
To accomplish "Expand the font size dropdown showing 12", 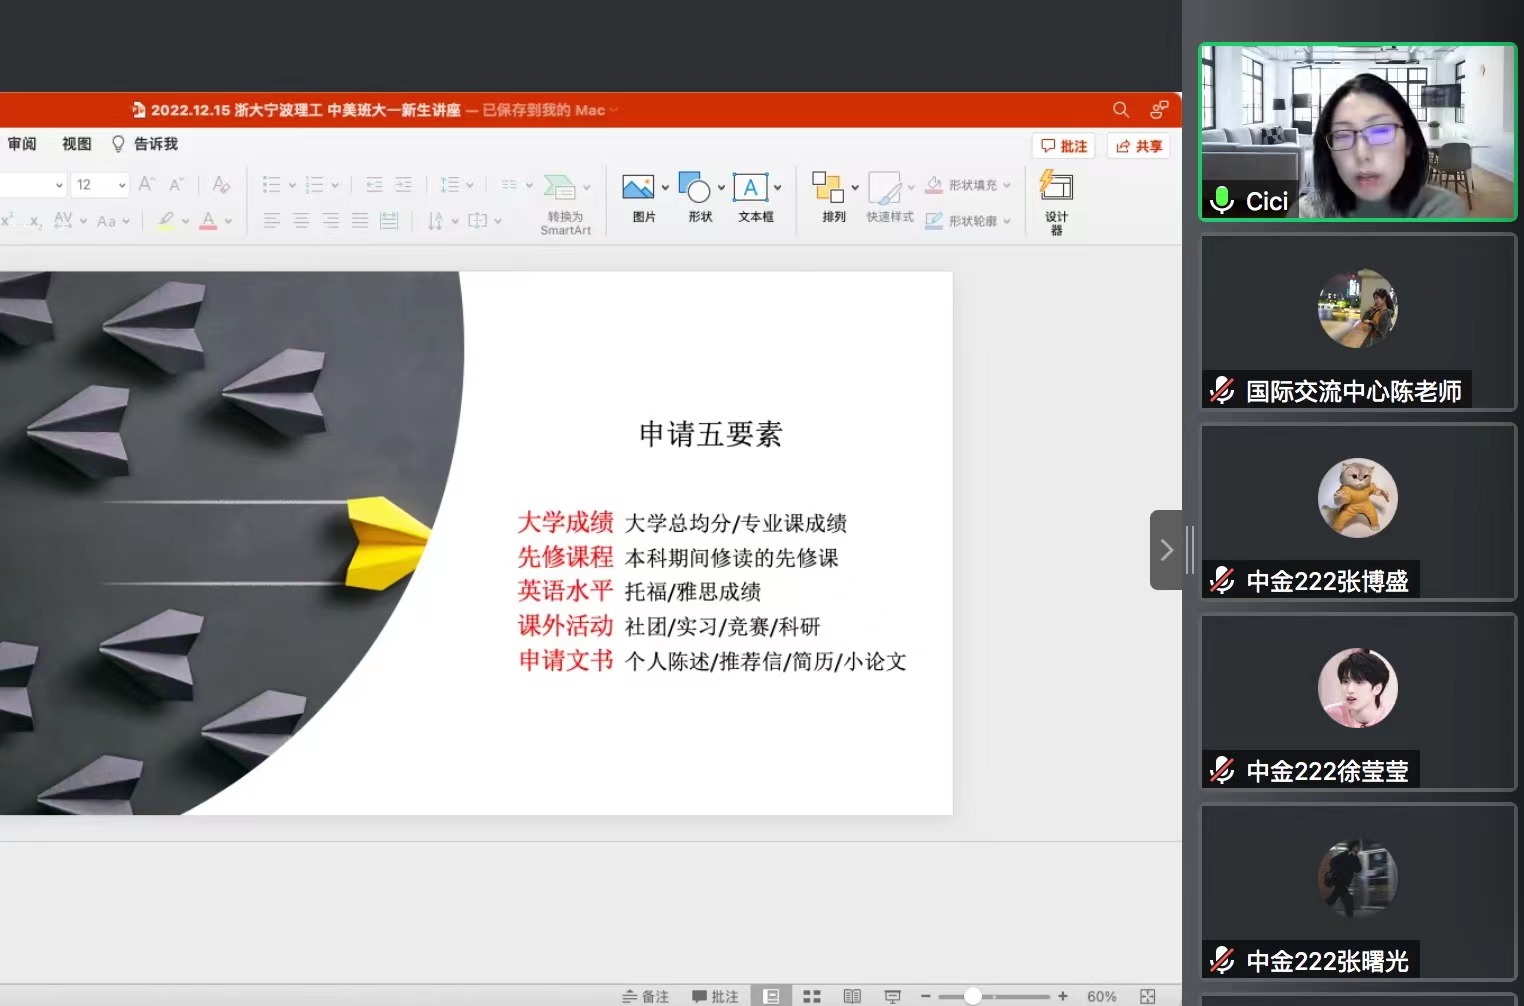I will click(x=122, y=185).
